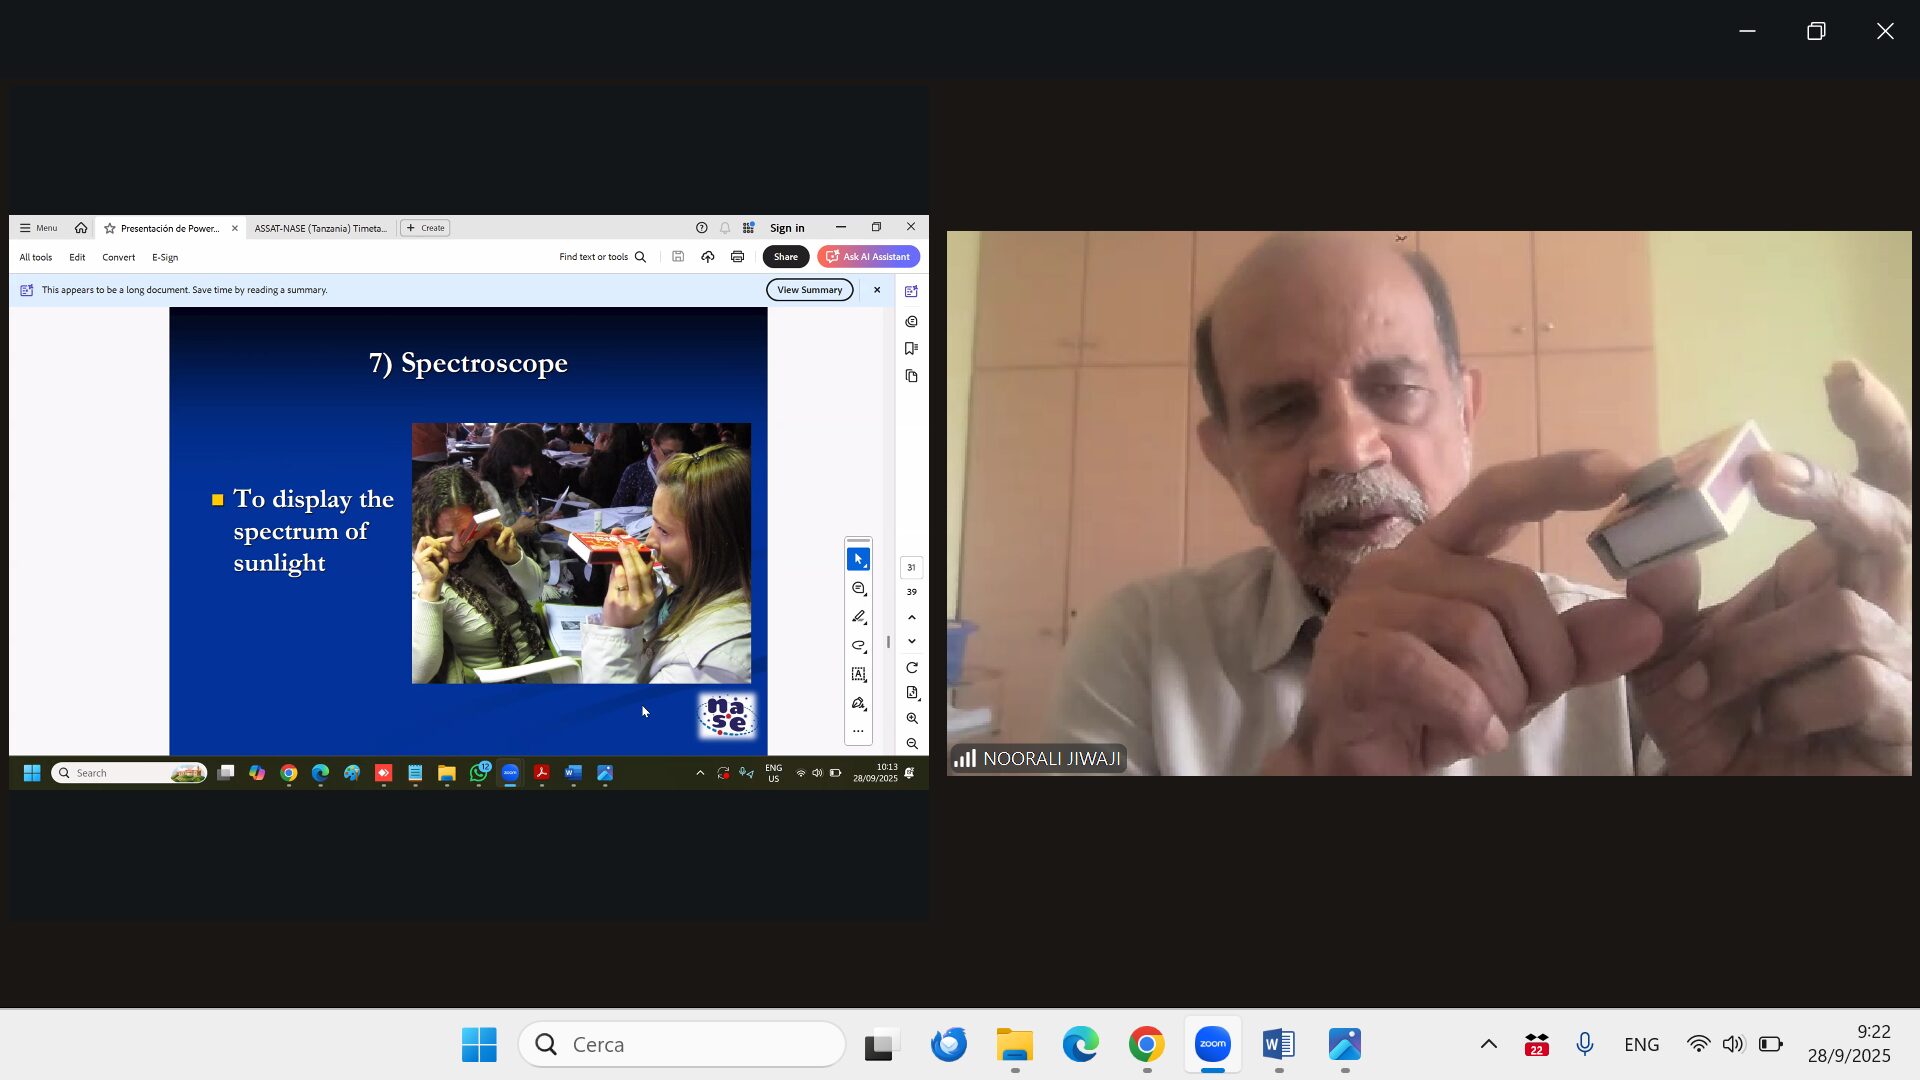Select the highlighter pen tool
Image resolution: width=1920 pixels, height=1080 pixels.
[x=858, y=617]
